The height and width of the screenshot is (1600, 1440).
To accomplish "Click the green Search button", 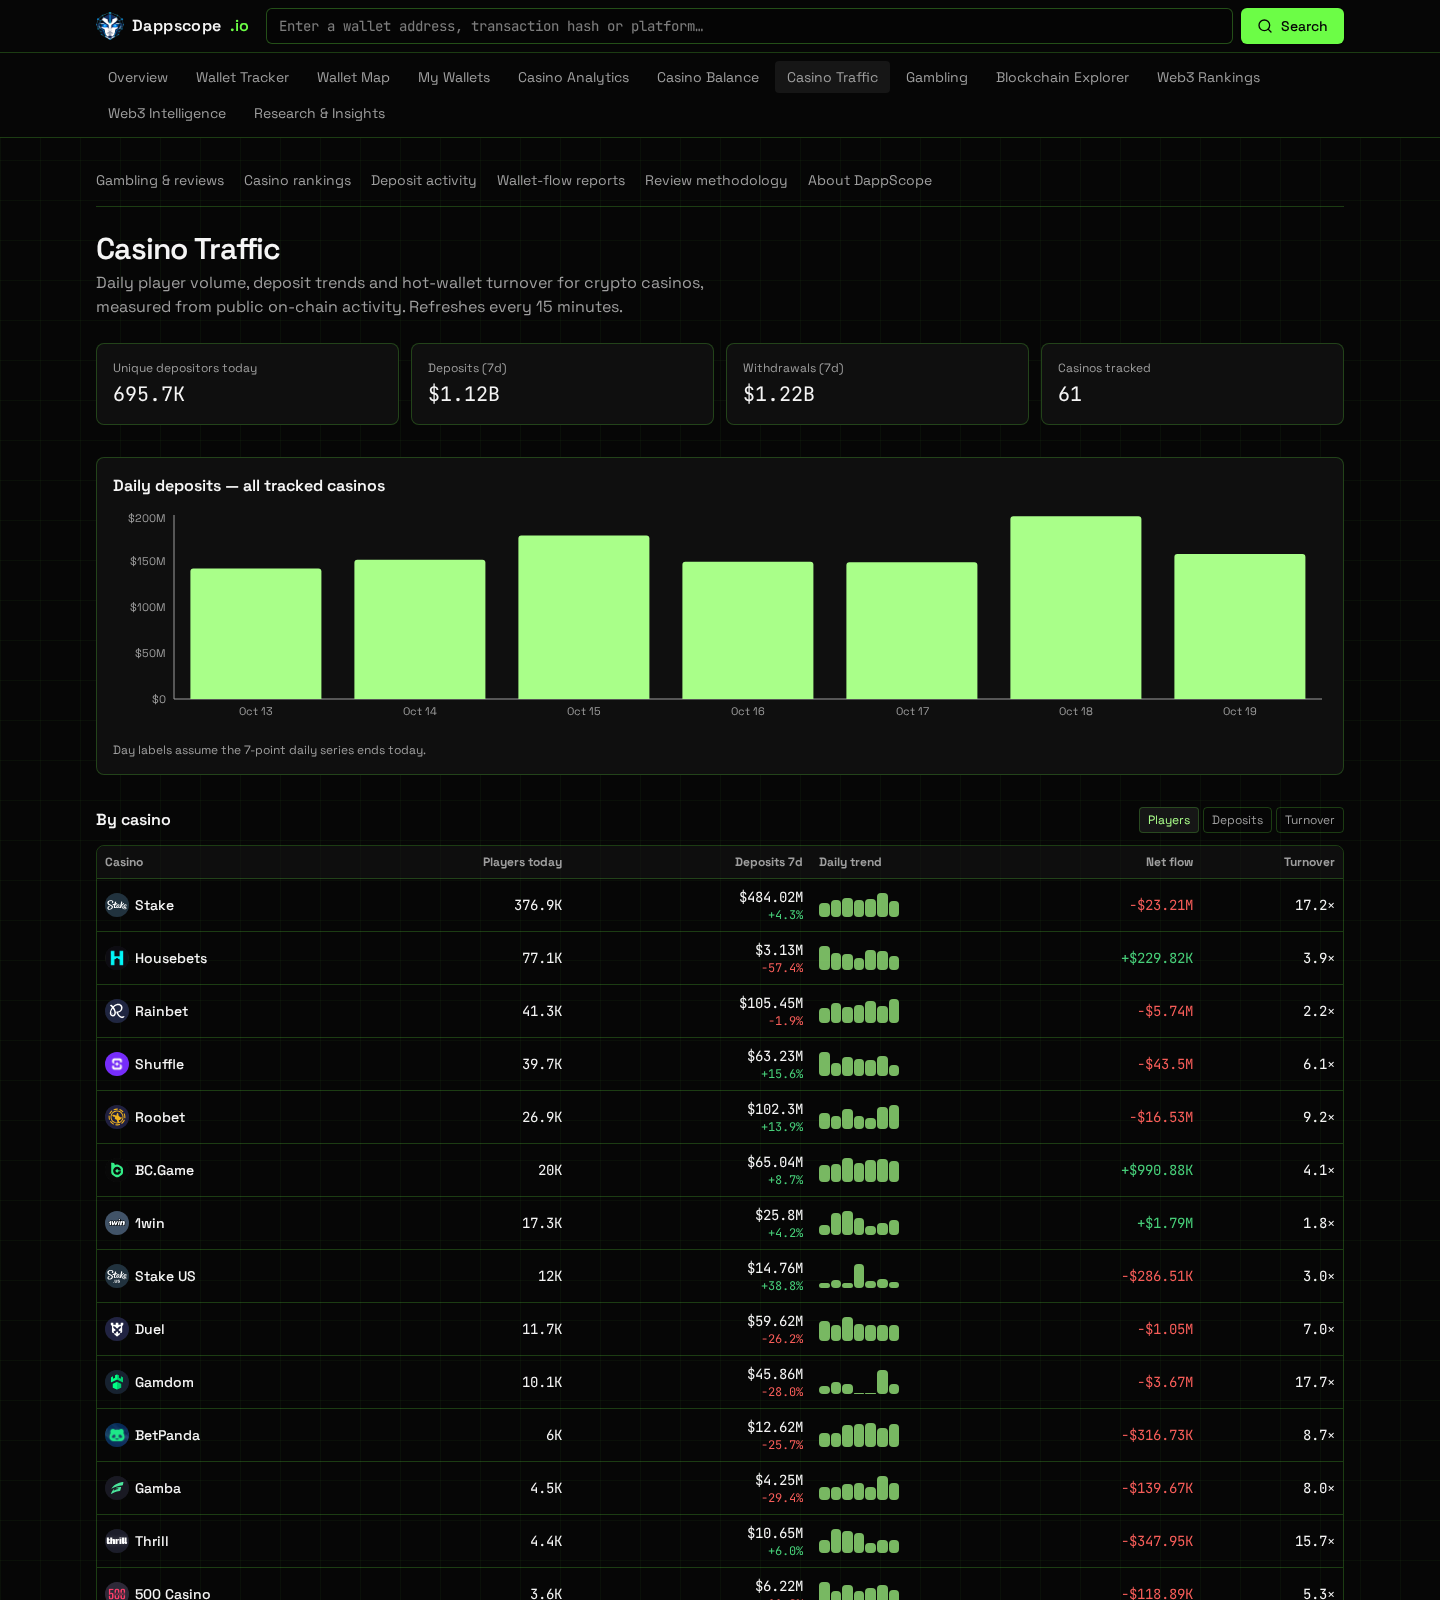I will point(1292,26).
